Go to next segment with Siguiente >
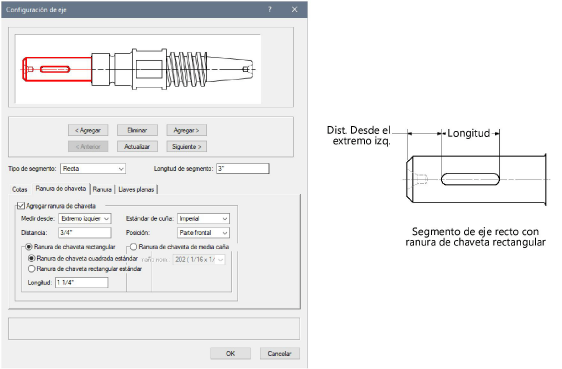 (x=186, y=147)
